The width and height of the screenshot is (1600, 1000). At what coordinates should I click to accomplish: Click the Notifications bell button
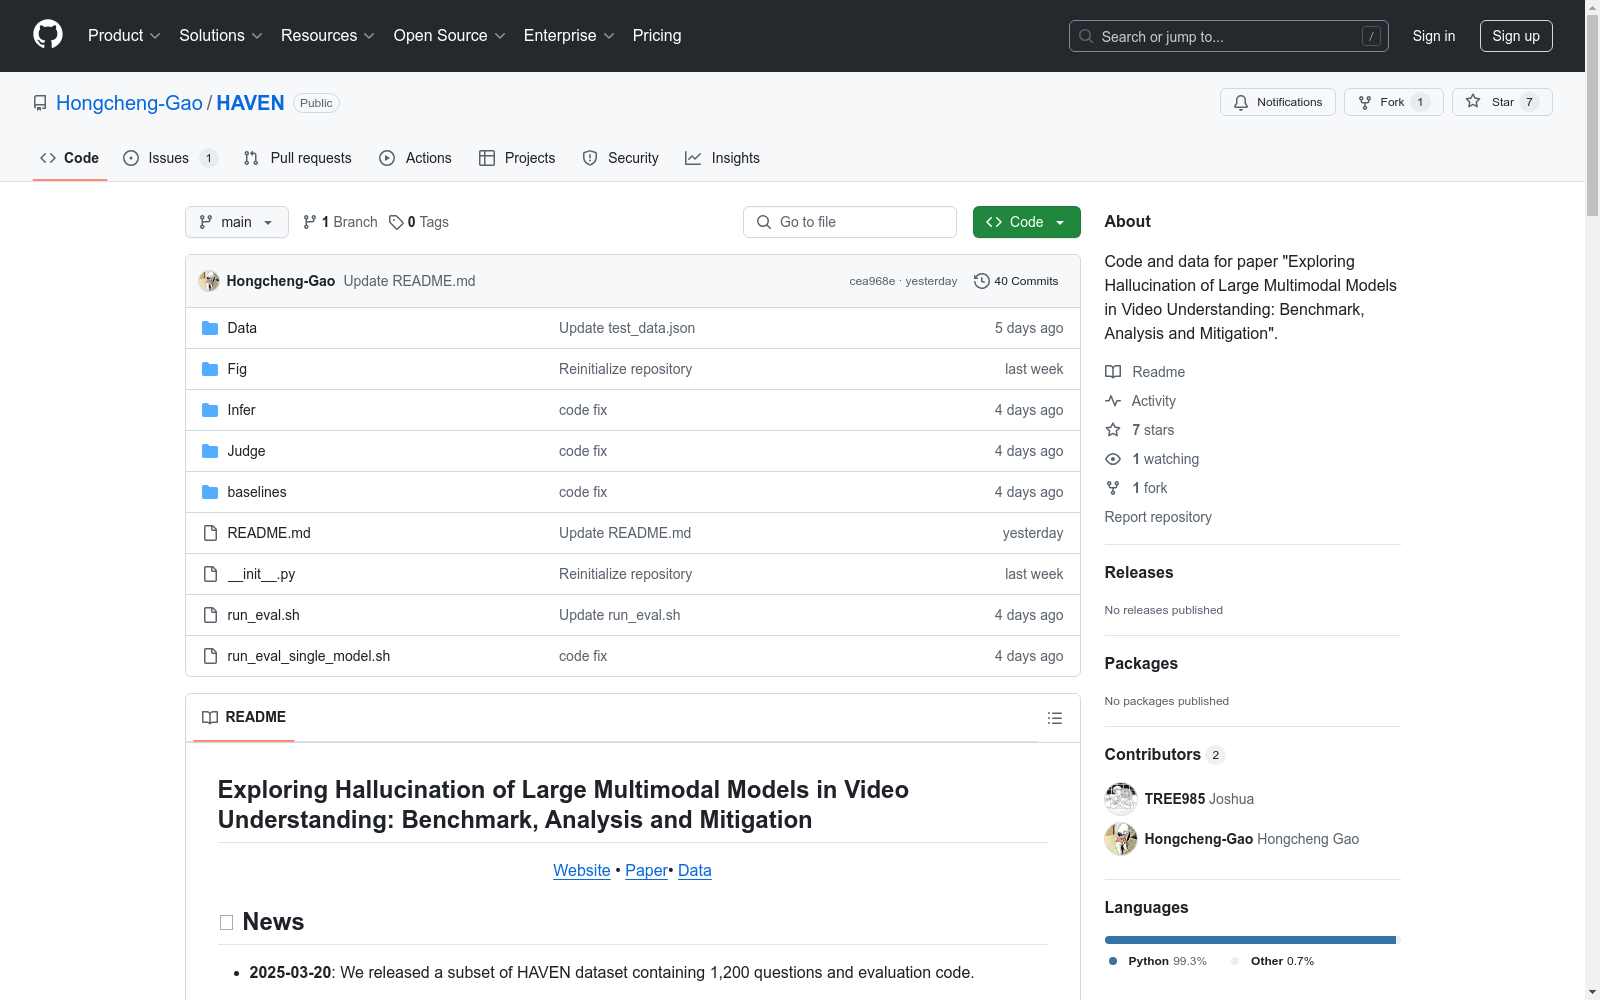pos(1277,102)
